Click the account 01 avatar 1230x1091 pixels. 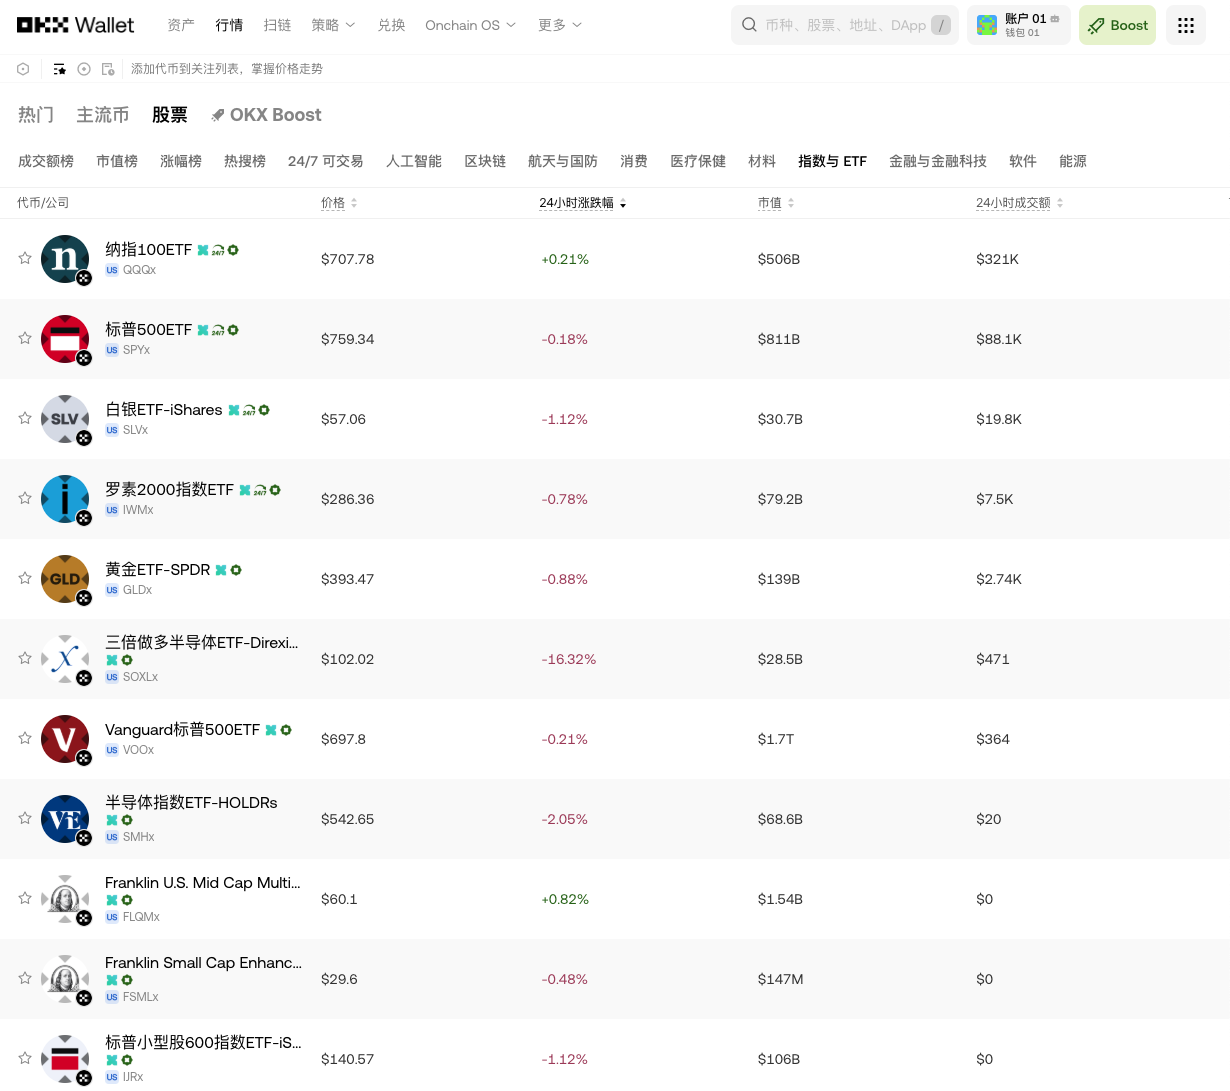[x=987, y=25]
